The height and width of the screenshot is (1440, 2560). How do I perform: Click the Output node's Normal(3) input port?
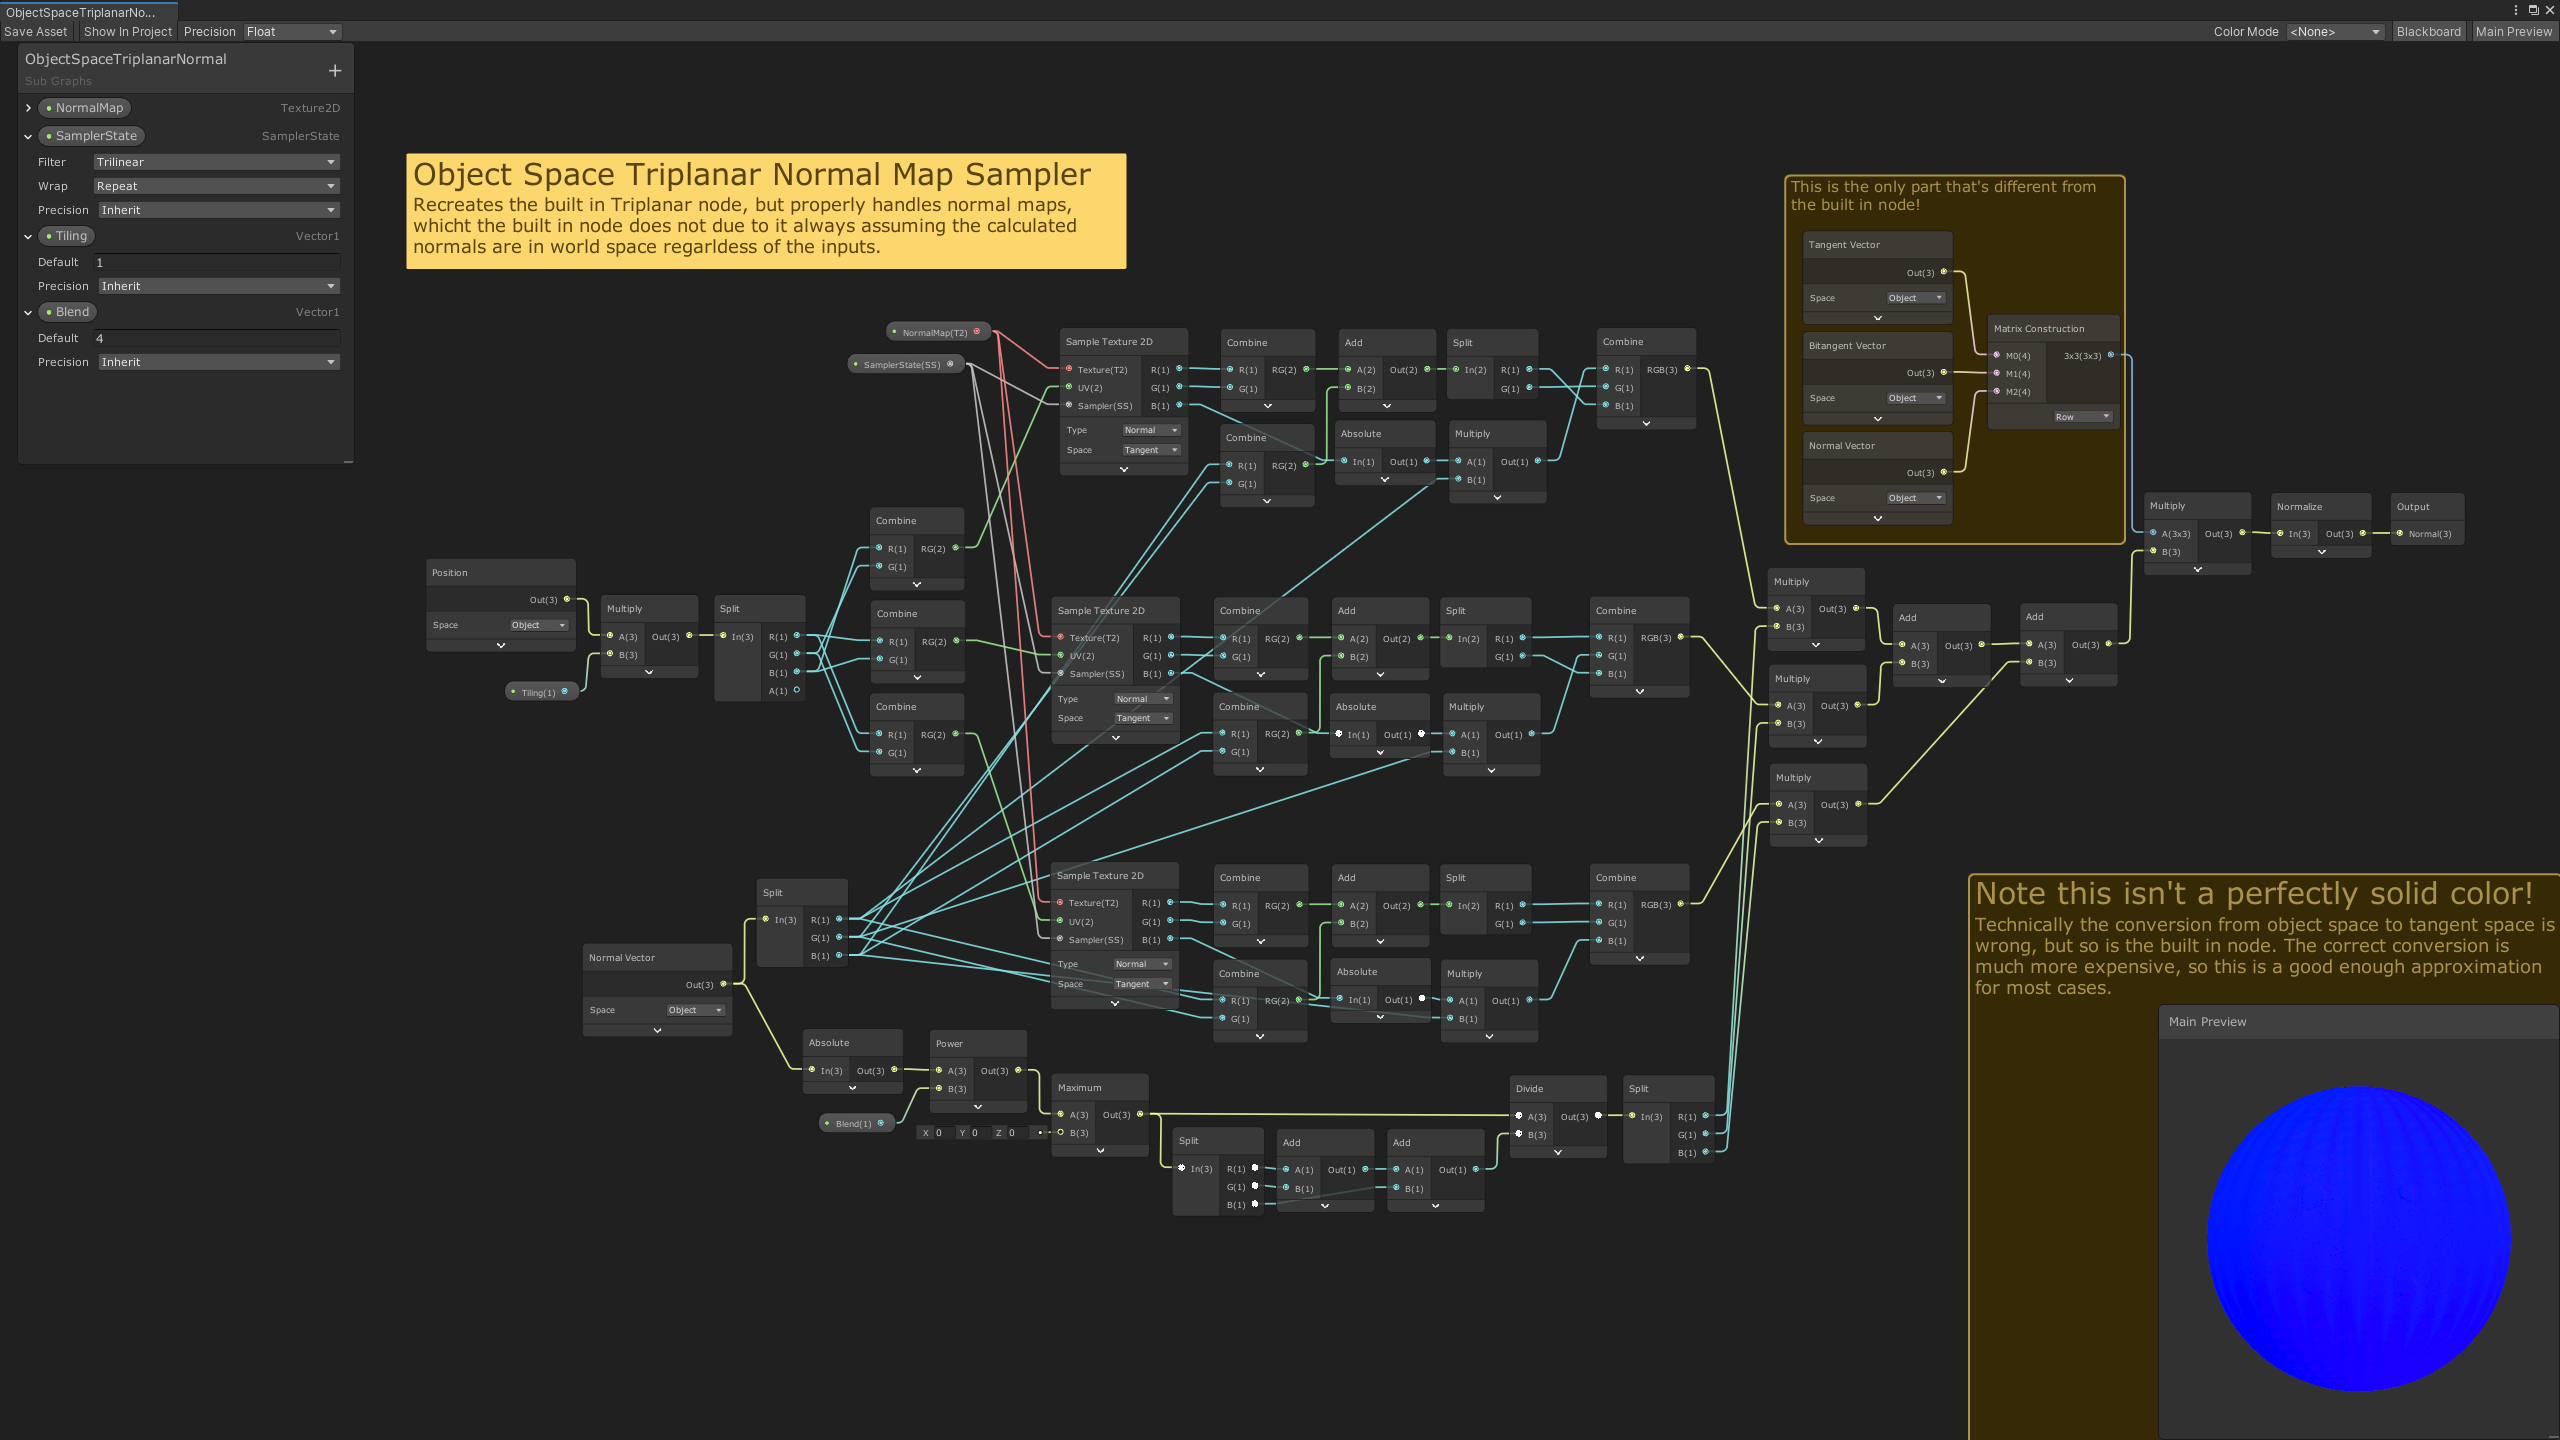click(x=2400, y=533)
